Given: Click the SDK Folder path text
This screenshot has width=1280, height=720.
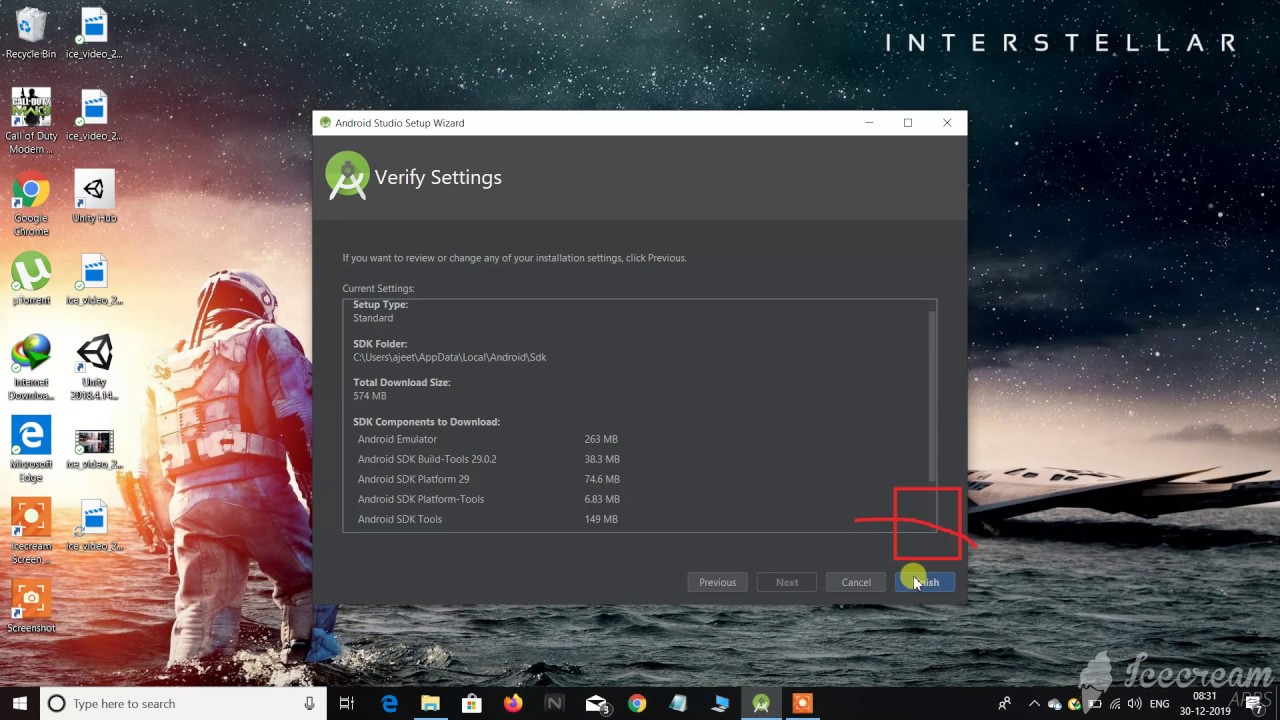Looking at the screenshot, I should [x=449, y=357].
